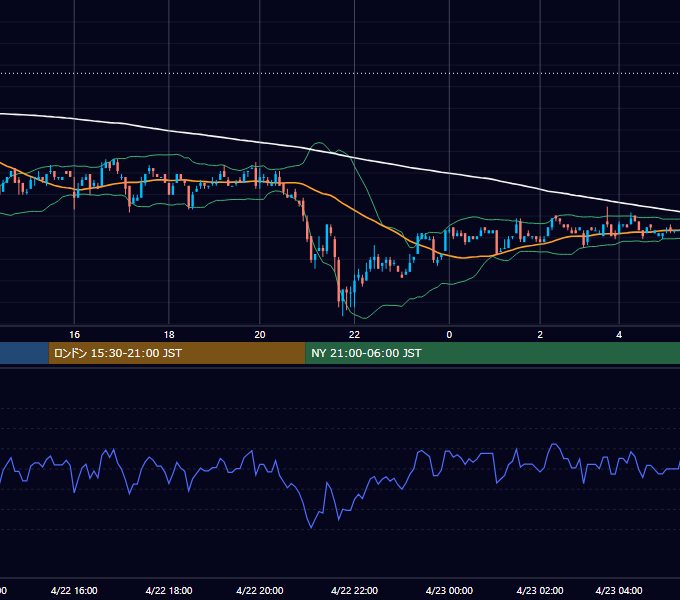This screenshot has width=680, height=600.
Task: Click the ロンドン 15:30-21:00 JST session bar
Action: tap(177, 353)
